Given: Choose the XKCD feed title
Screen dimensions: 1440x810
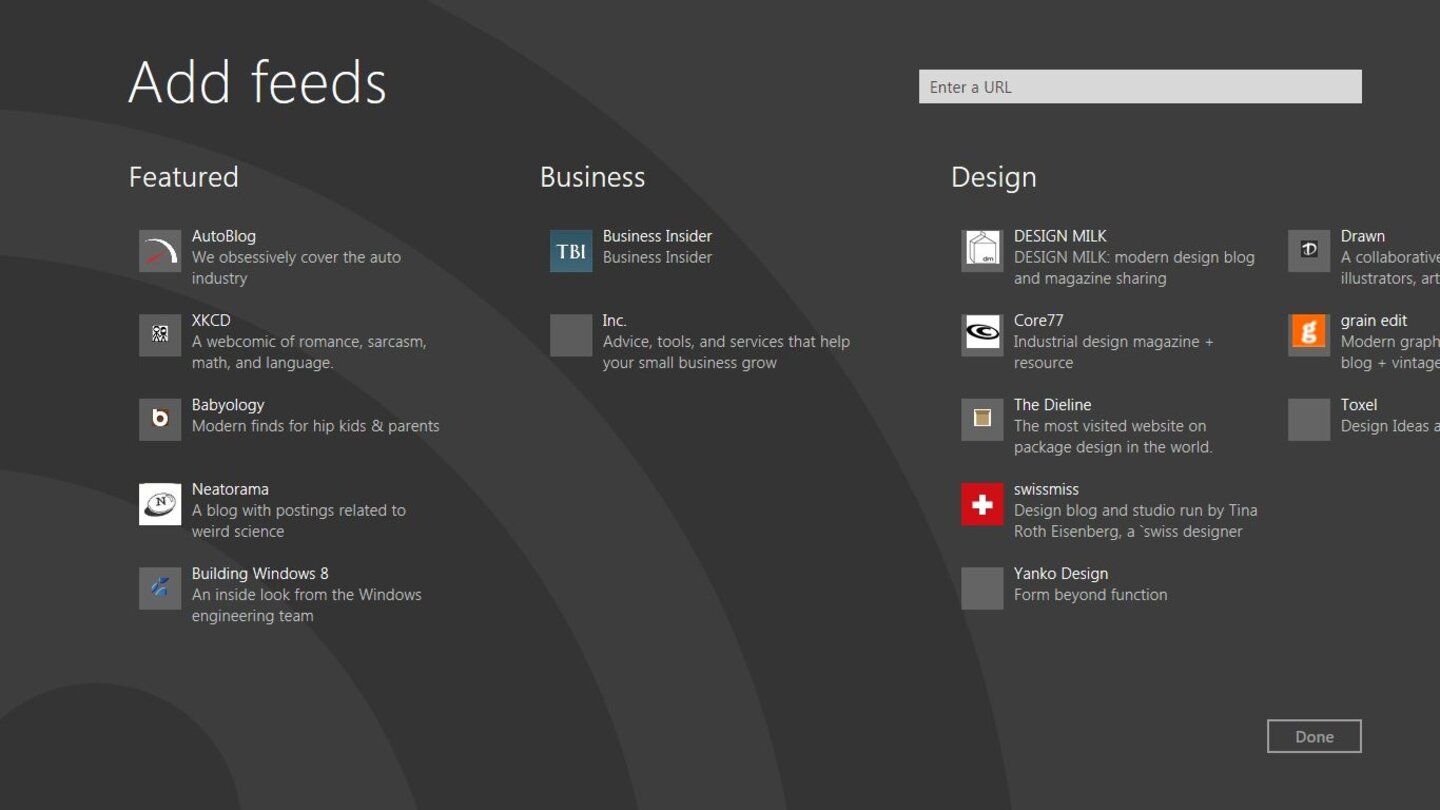Looking at the screenshot, I should coord(211,320).
